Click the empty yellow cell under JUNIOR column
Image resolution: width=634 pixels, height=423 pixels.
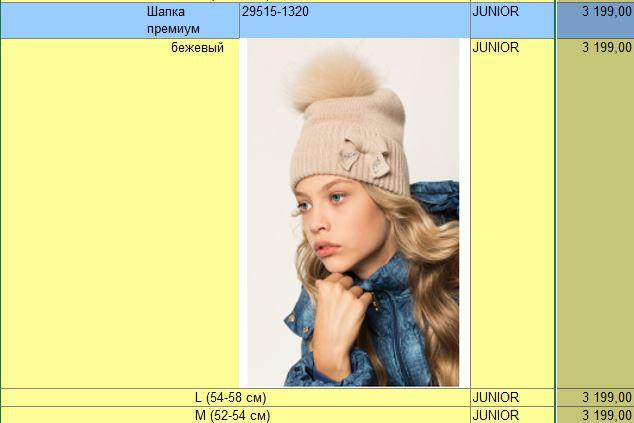(512, 222)
